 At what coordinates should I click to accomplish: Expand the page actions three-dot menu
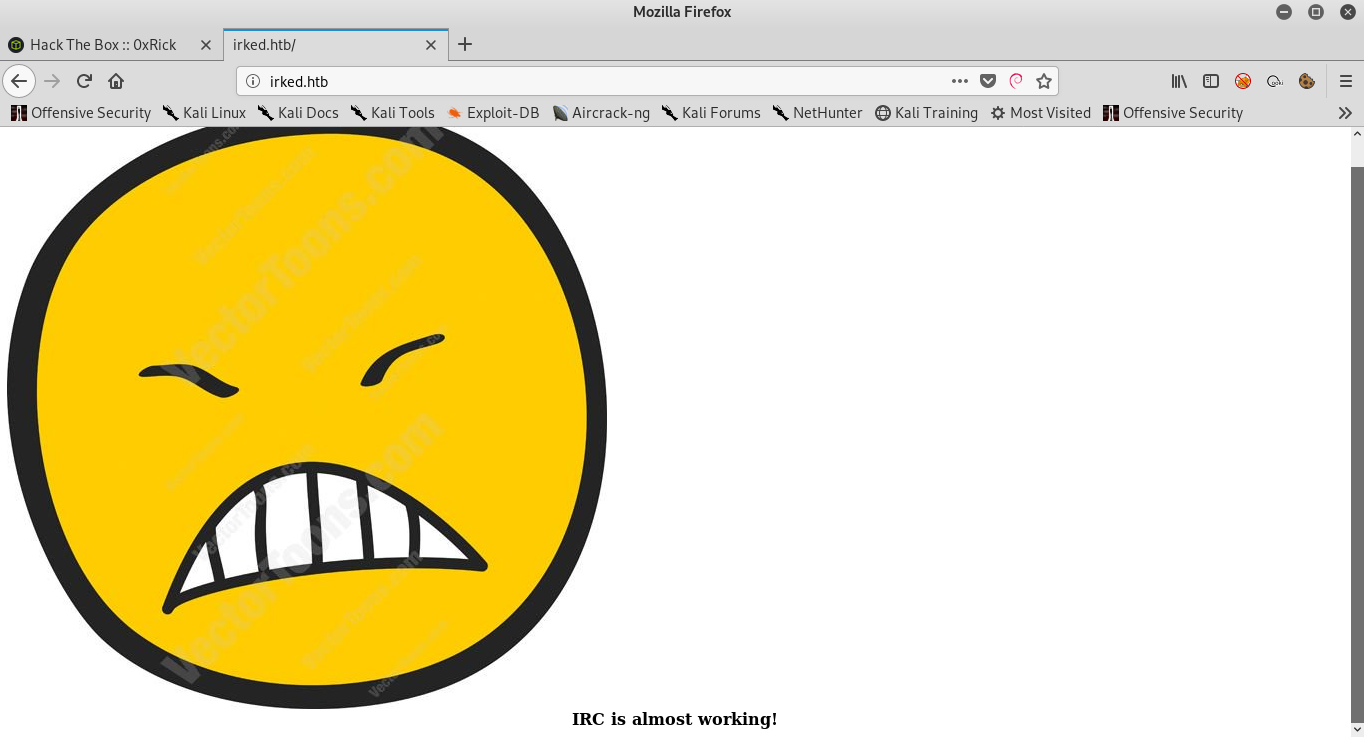(960, 81)
